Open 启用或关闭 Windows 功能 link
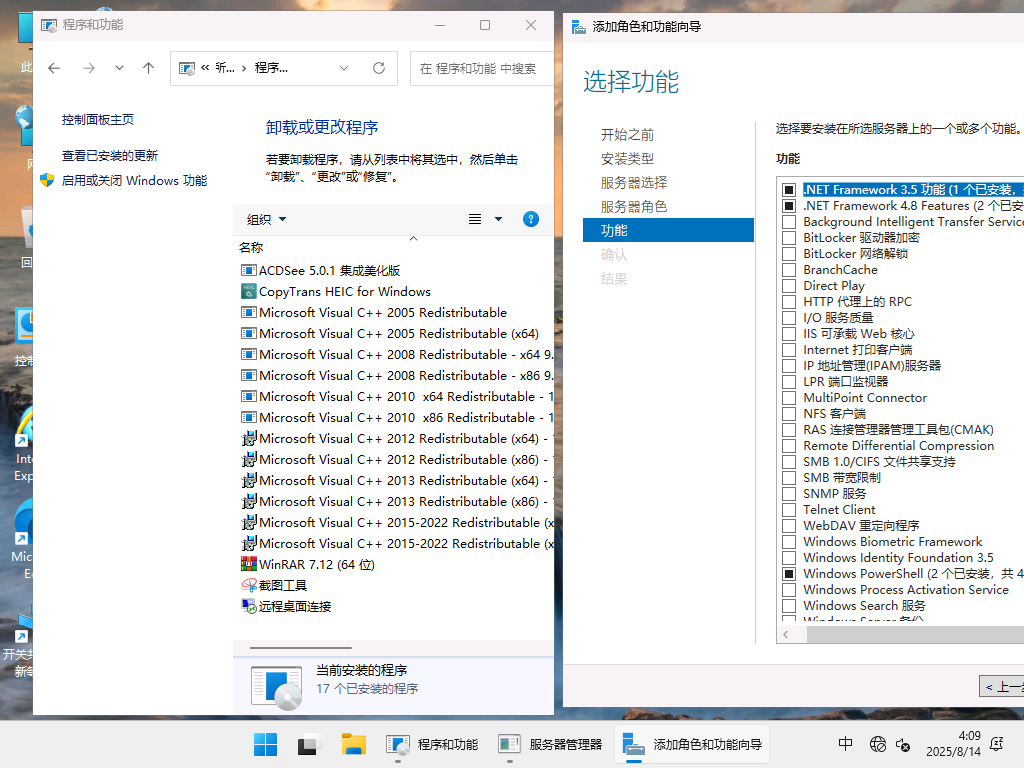 [134, 180]
